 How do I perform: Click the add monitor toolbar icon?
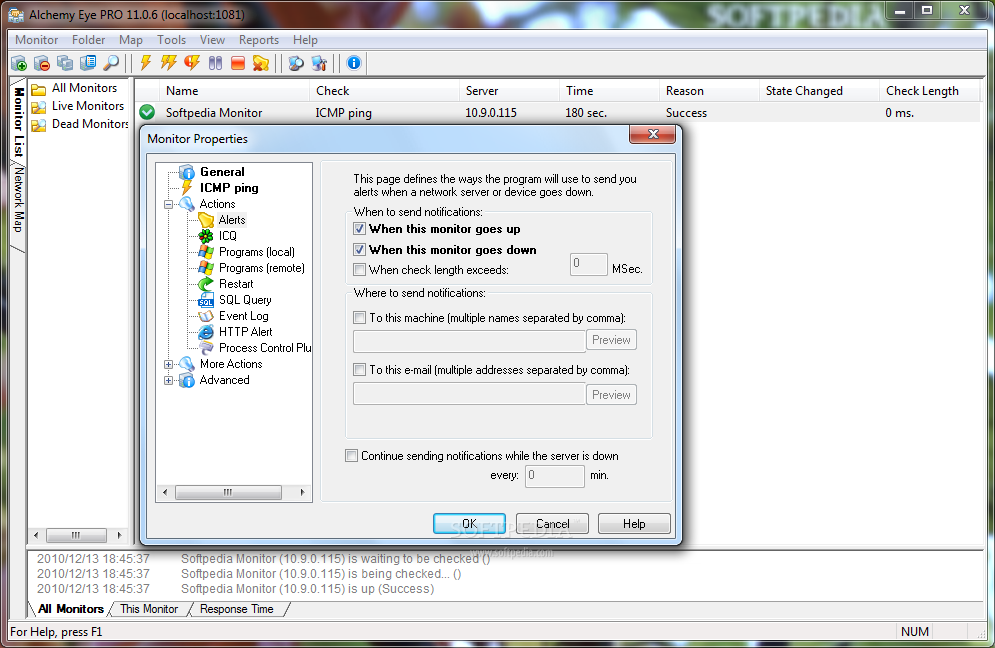pyautogui.click(x=19, y=63)
